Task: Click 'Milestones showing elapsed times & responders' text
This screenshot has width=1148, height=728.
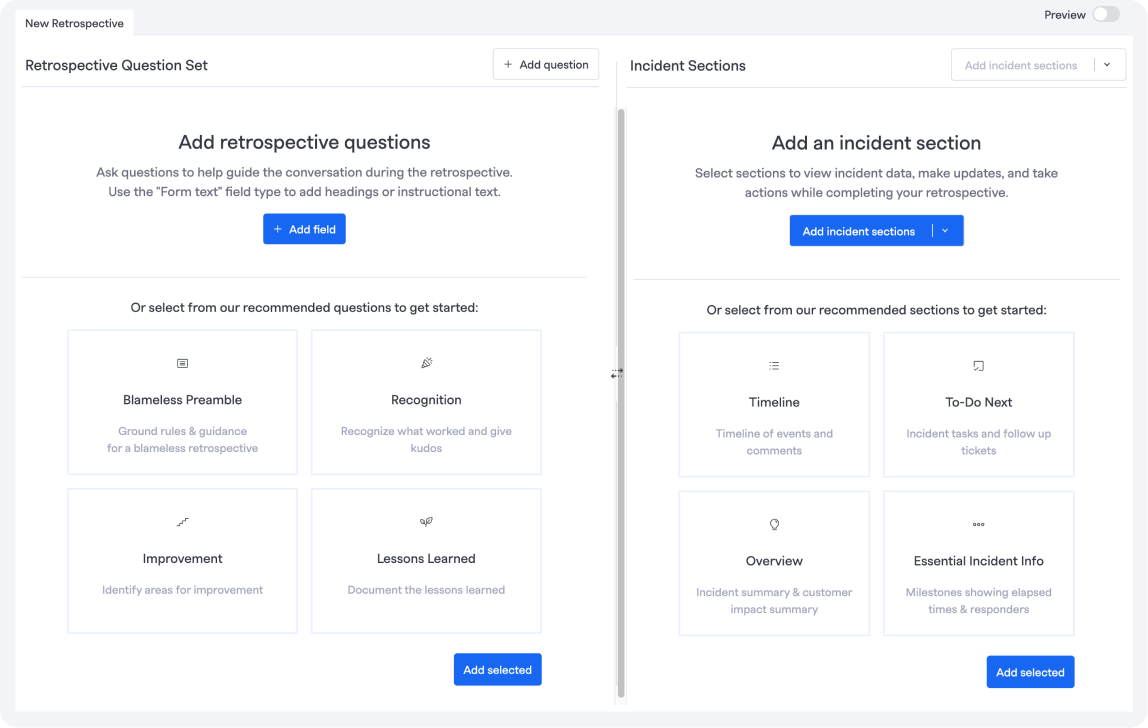Action: point(978,601)
